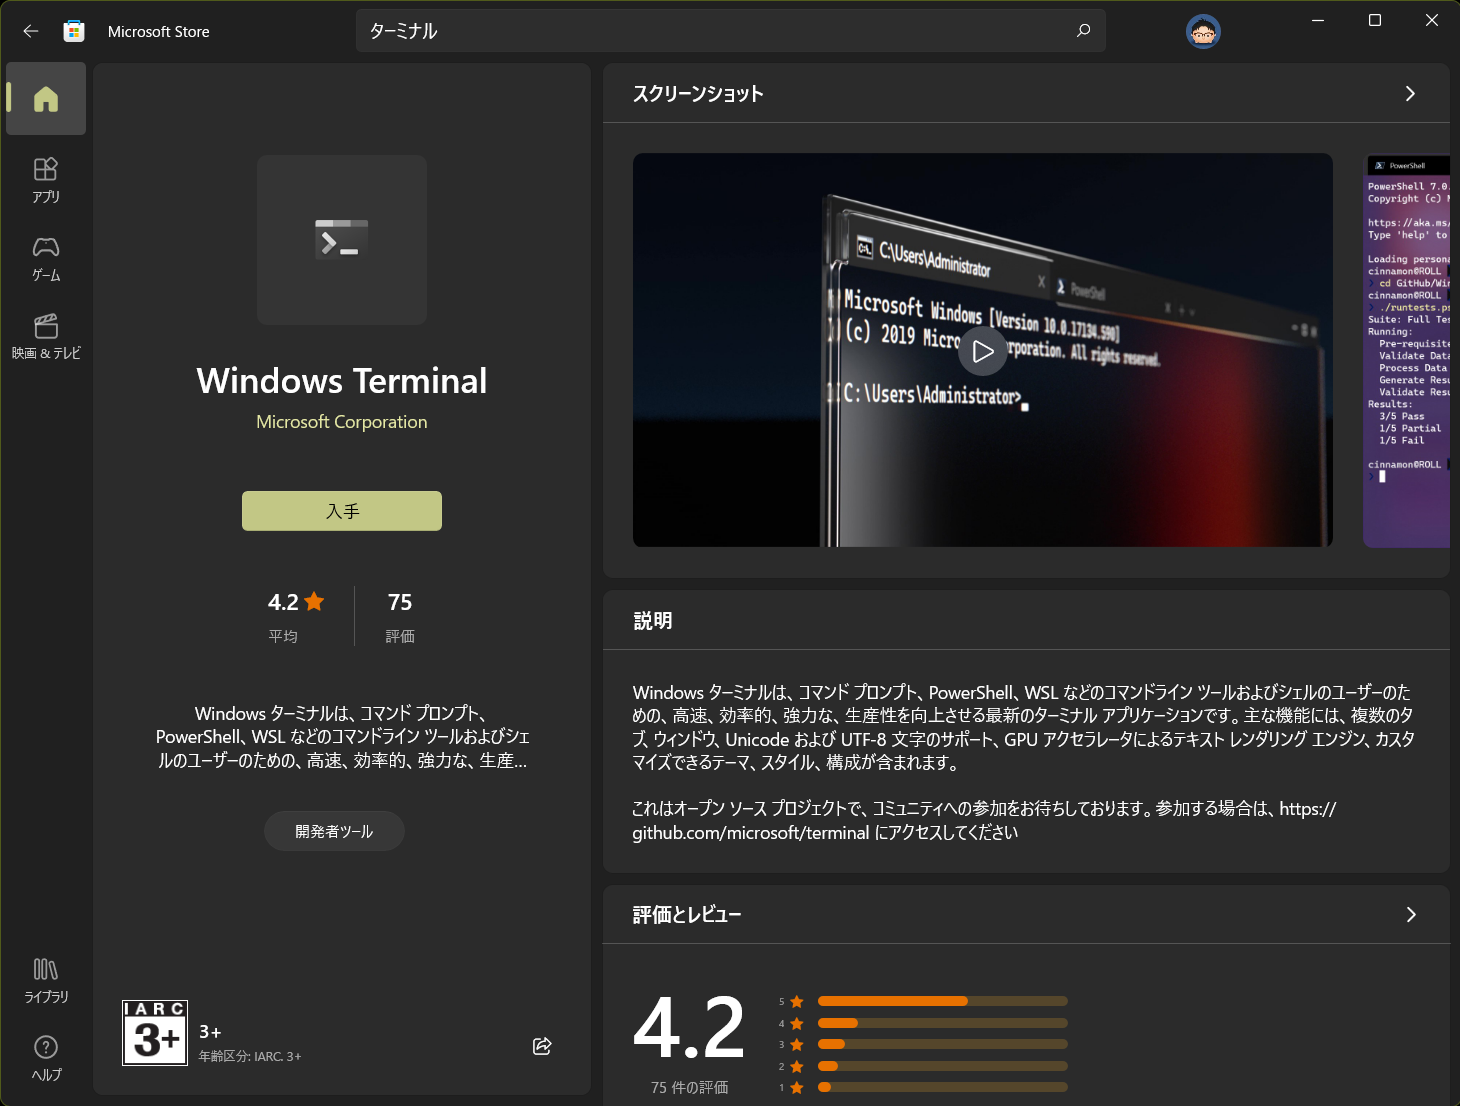Click the Windows Terminal title
This screenshot has width=1460, height=1106.
[x=342, y=381]
